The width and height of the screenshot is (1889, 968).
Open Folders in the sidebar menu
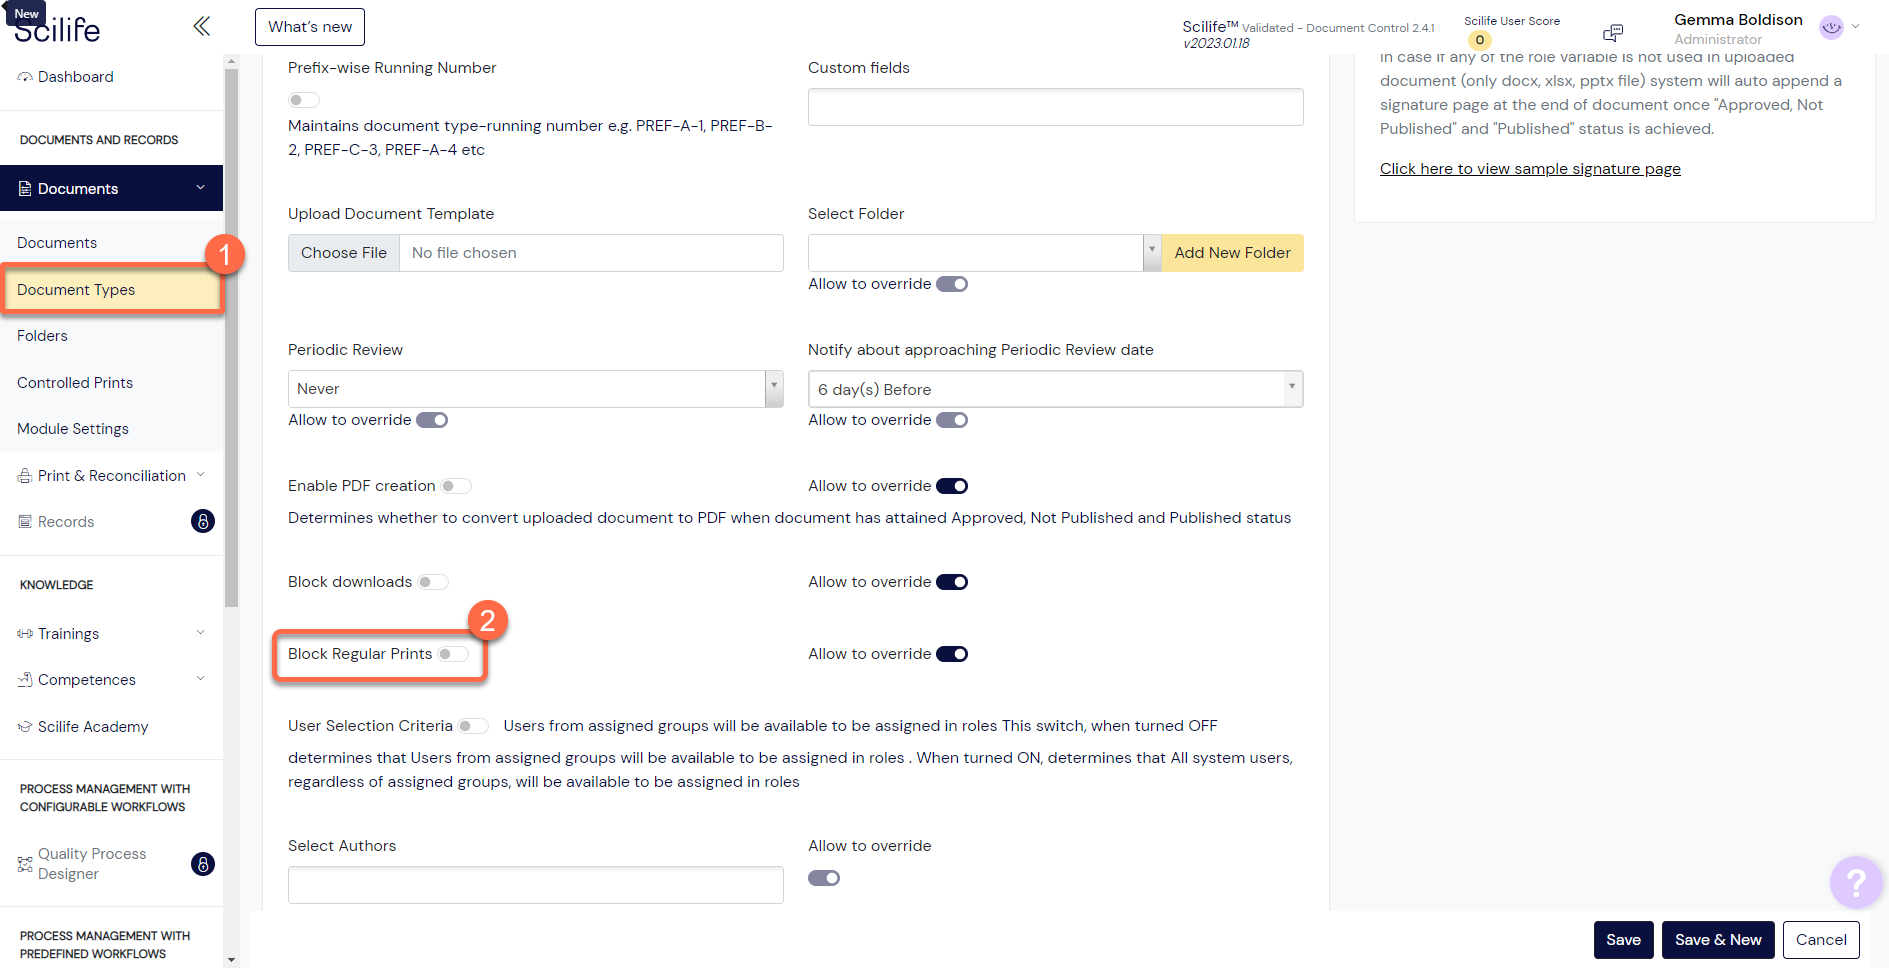pyautogui.click(x=42, y=336)
